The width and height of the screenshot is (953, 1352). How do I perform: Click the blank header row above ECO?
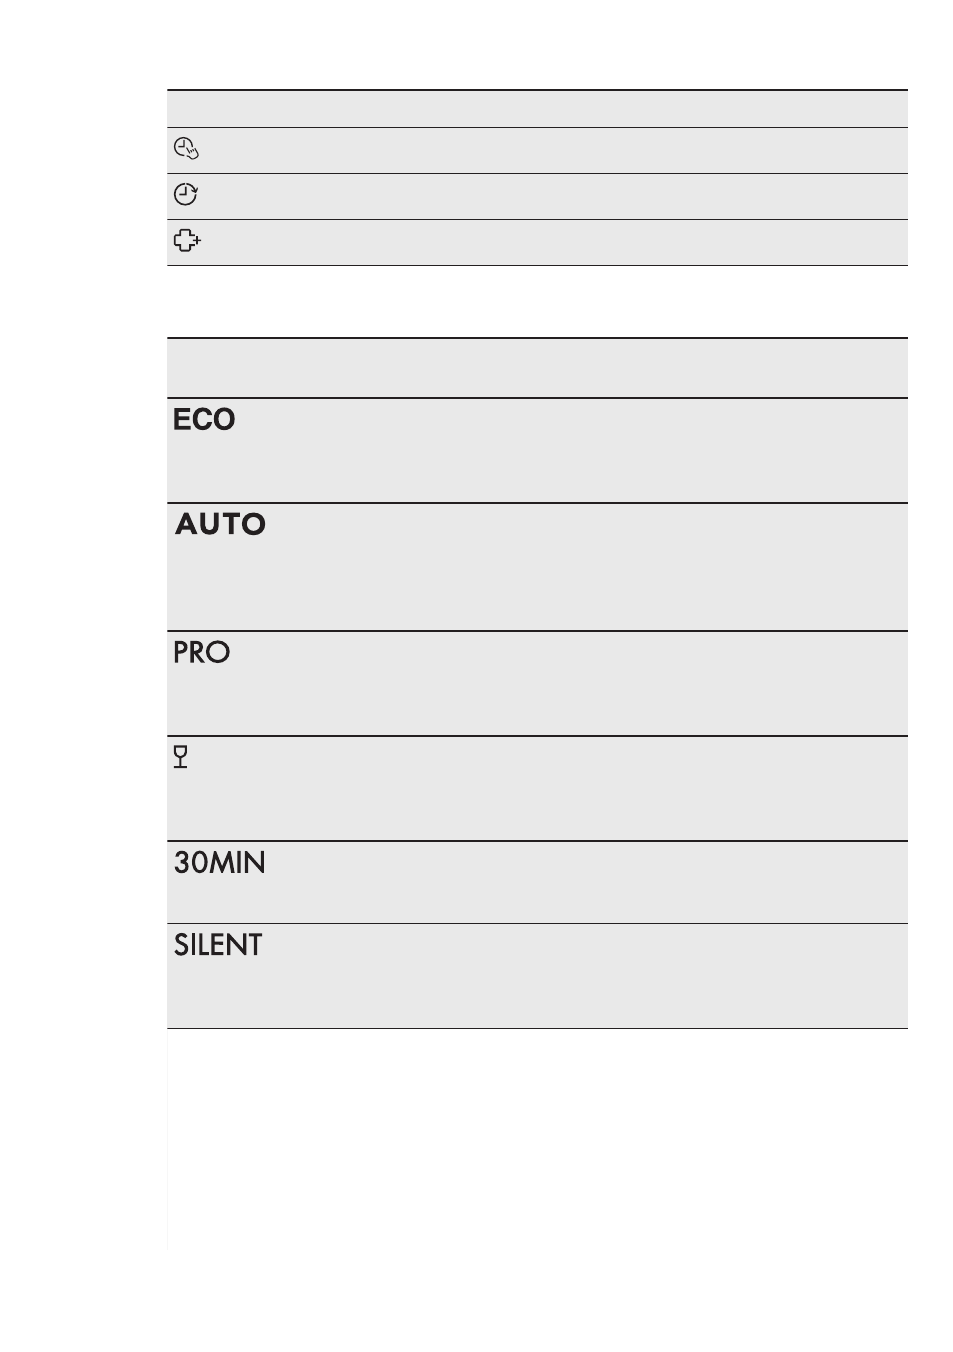[x=537, y=368]
